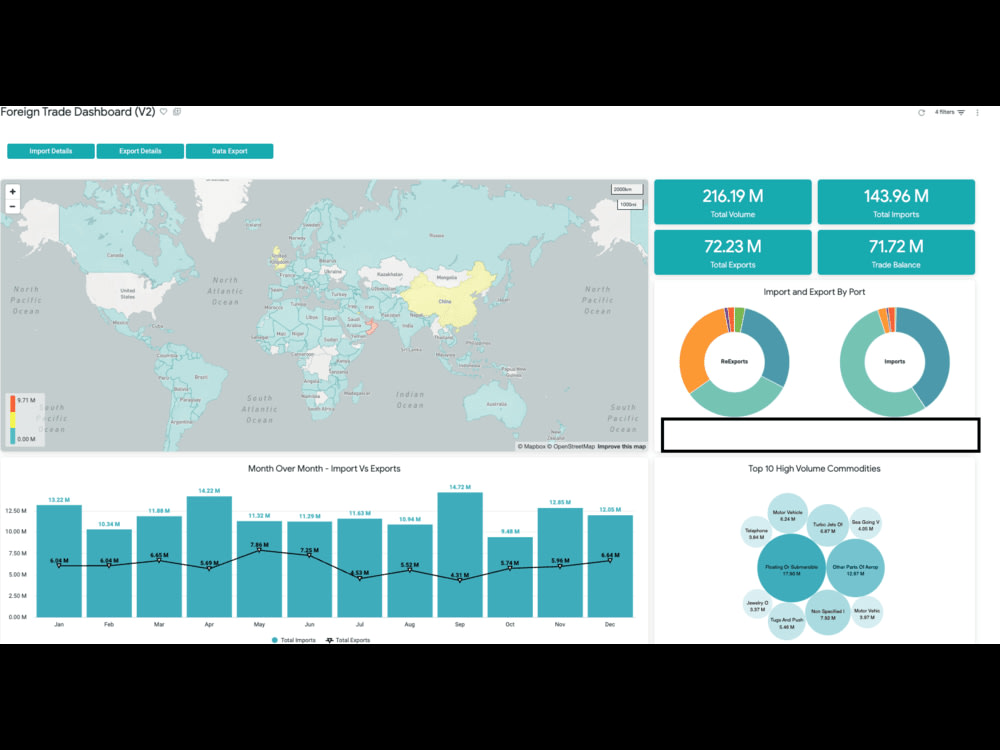Image resolution: width=1000 pixels, height=750 pixels.
Task: Open the "4 filters" panel
Action: 944,112
